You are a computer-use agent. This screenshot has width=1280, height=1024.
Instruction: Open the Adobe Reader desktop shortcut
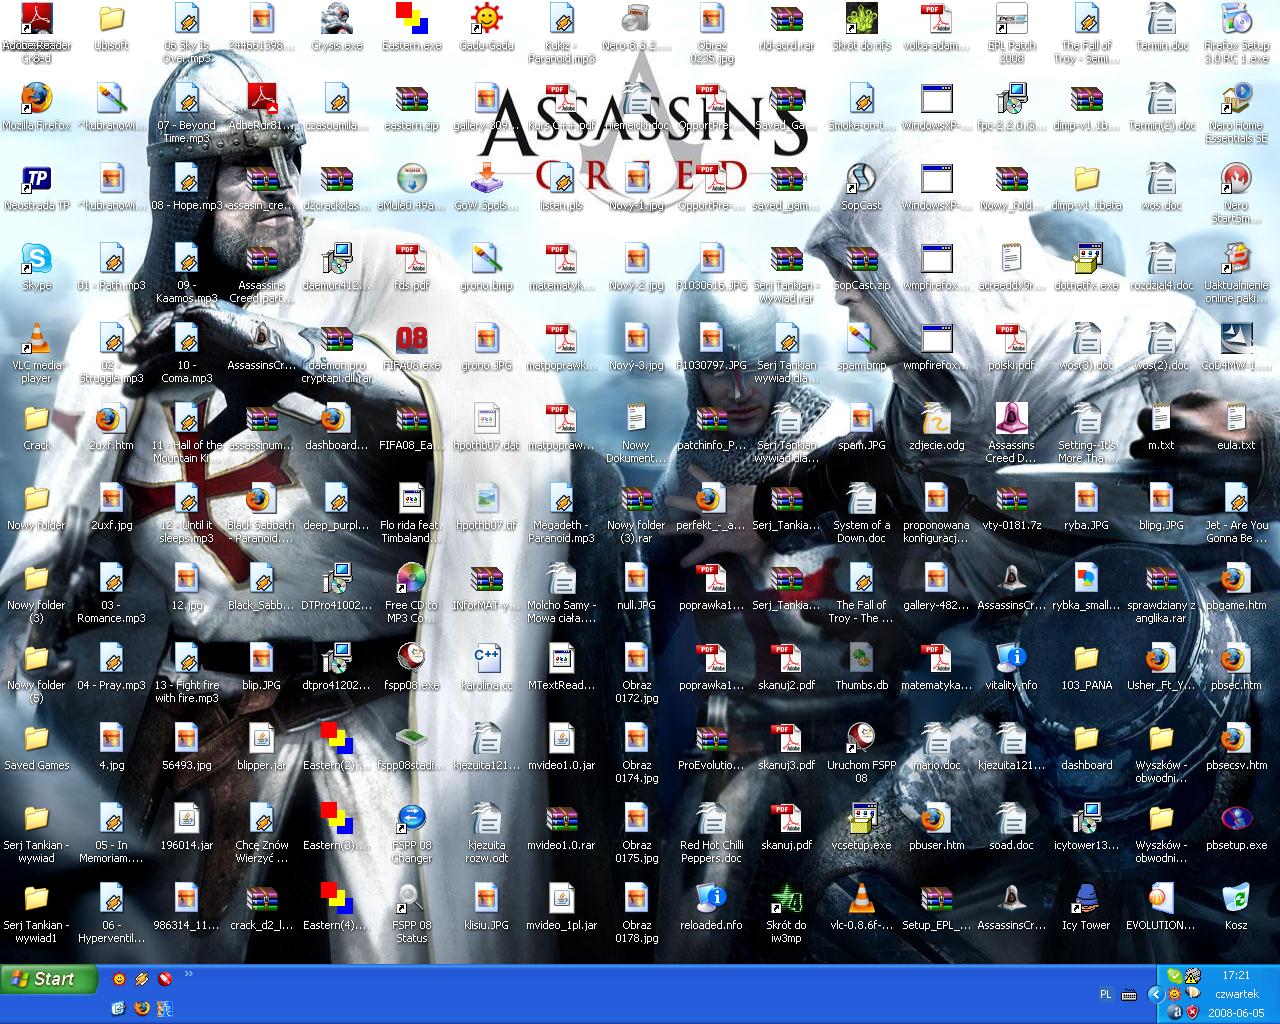coord(37,20)
